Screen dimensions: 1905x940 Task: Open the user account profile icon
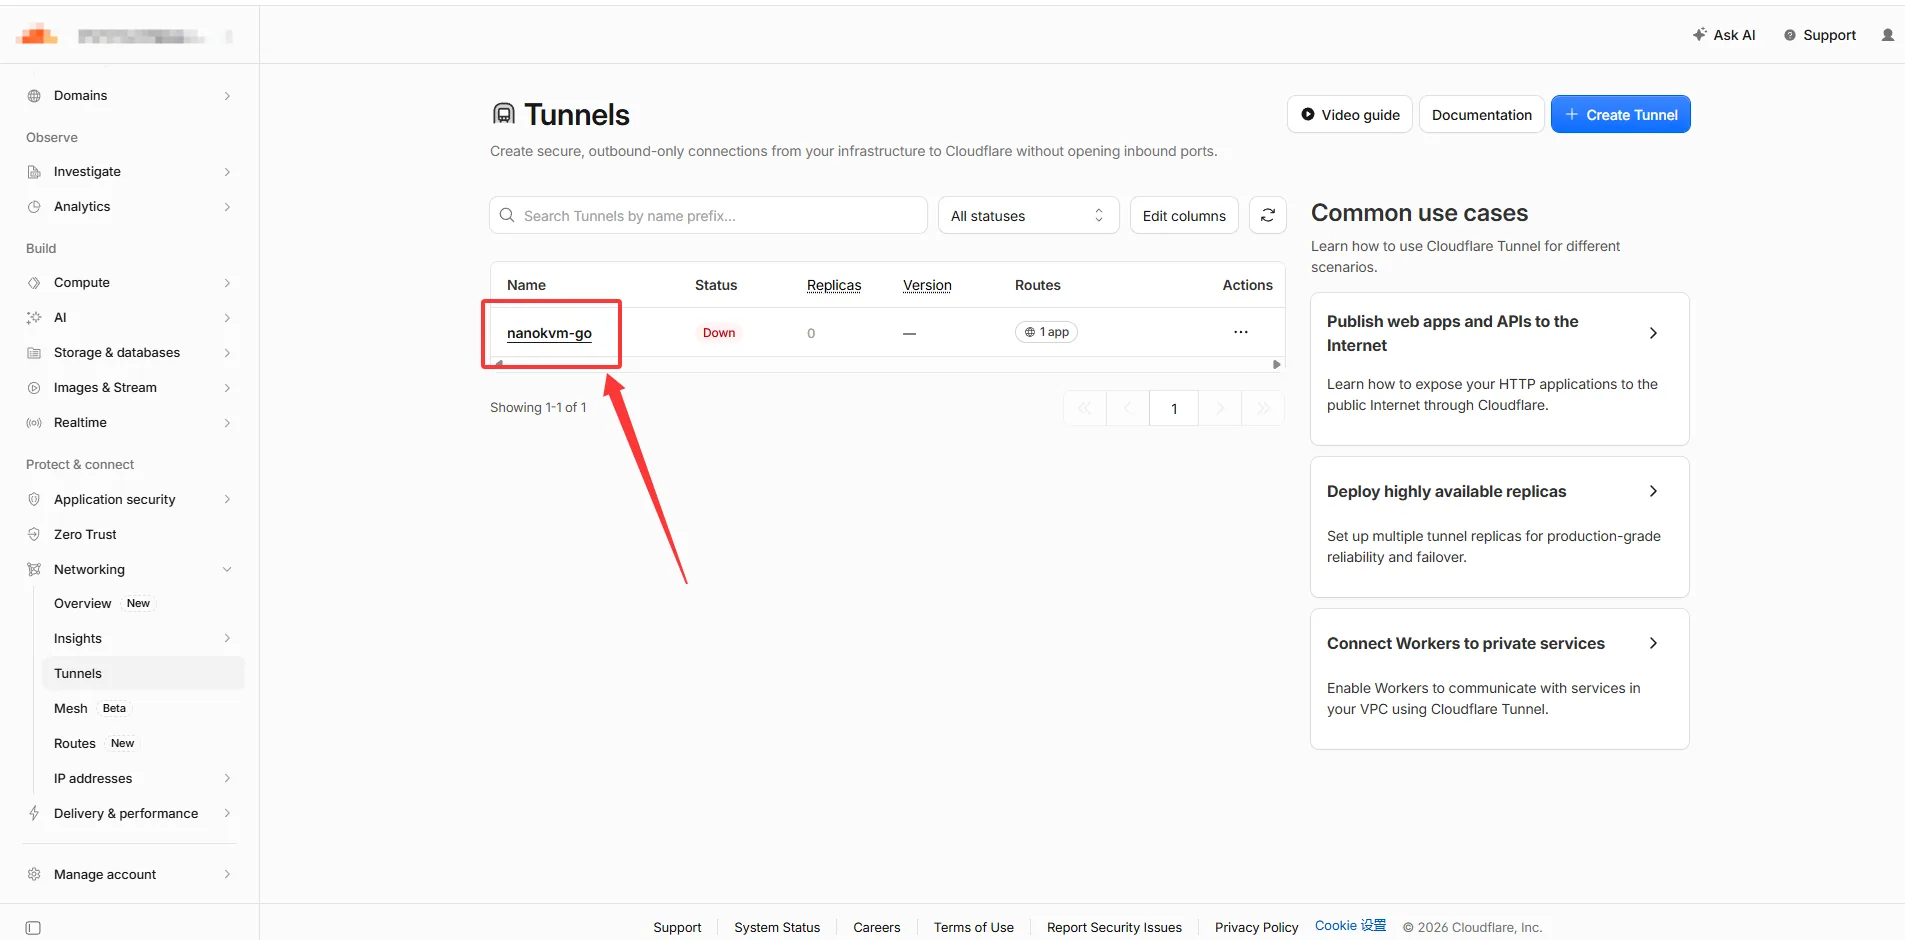[1887, 35]
